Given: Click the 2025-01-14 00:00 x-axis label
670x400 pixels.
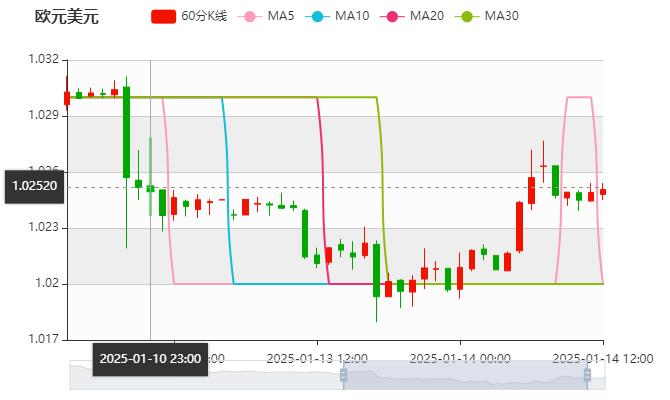Looking at the screenshot, I should pos(460,358).
